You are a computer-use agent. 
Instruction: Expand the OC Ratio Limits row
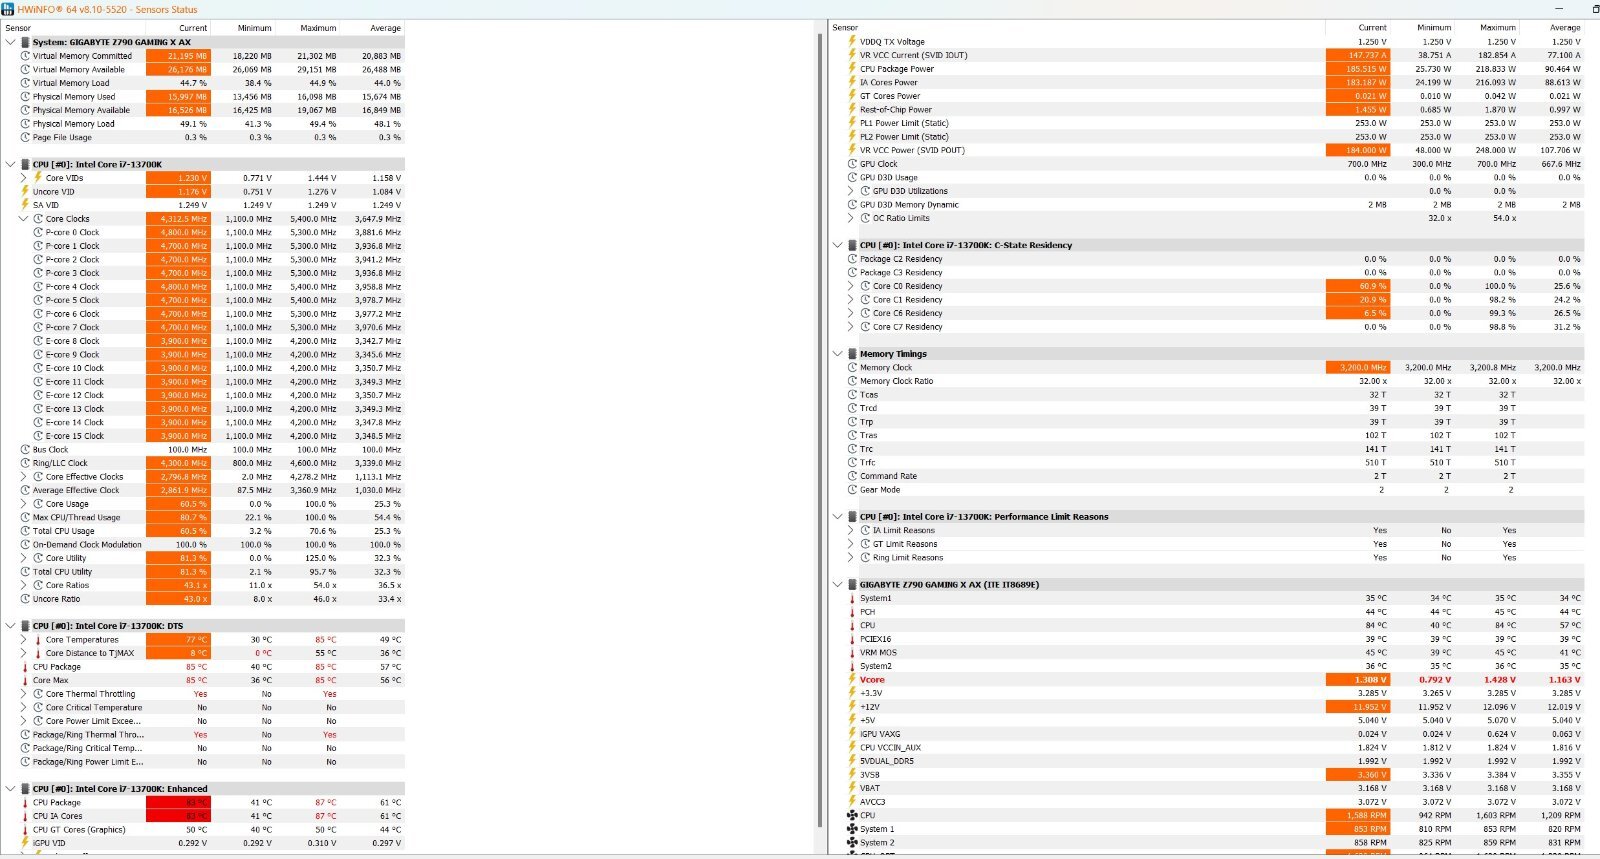click(851, 218)
